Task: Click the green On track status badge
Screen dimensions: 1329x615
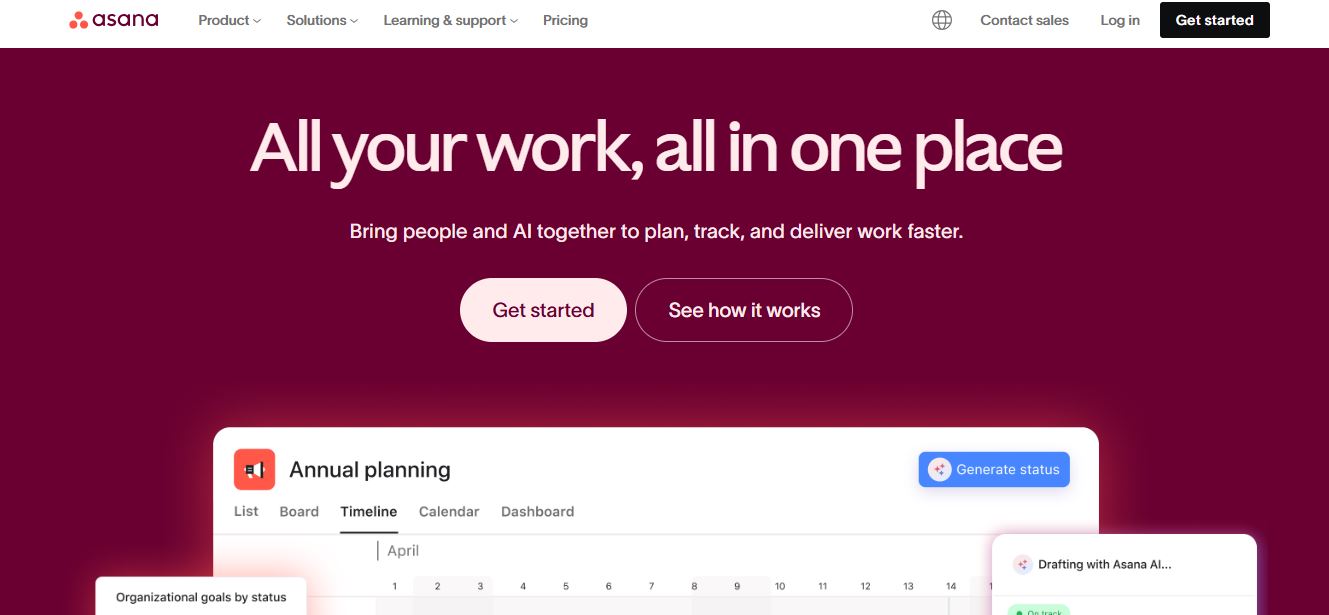Action: point(1041,611)
